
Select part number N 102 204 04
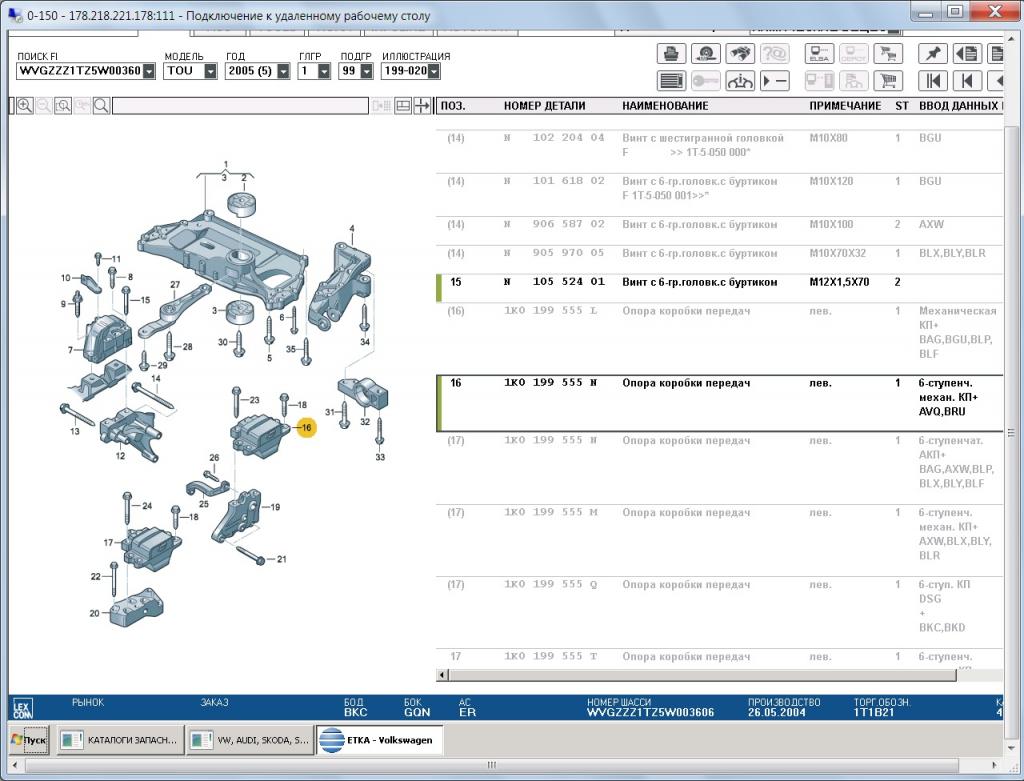[554, 138]
